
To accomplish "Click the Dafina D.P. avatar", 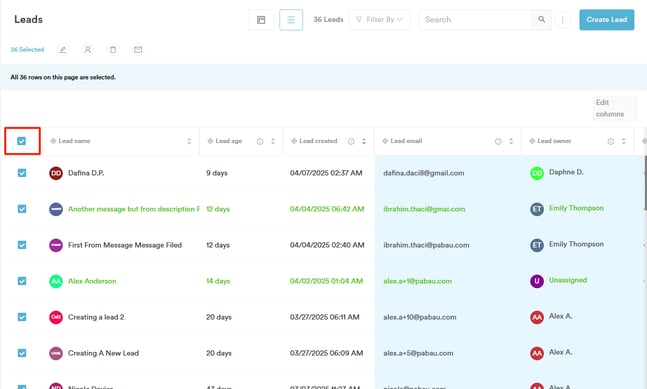I will [56, 173].
